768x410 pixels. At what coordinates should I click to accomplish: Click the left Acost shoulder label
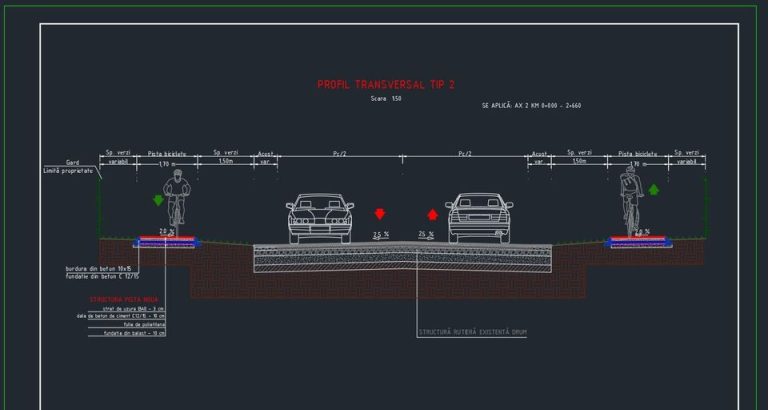pos(265,154)
